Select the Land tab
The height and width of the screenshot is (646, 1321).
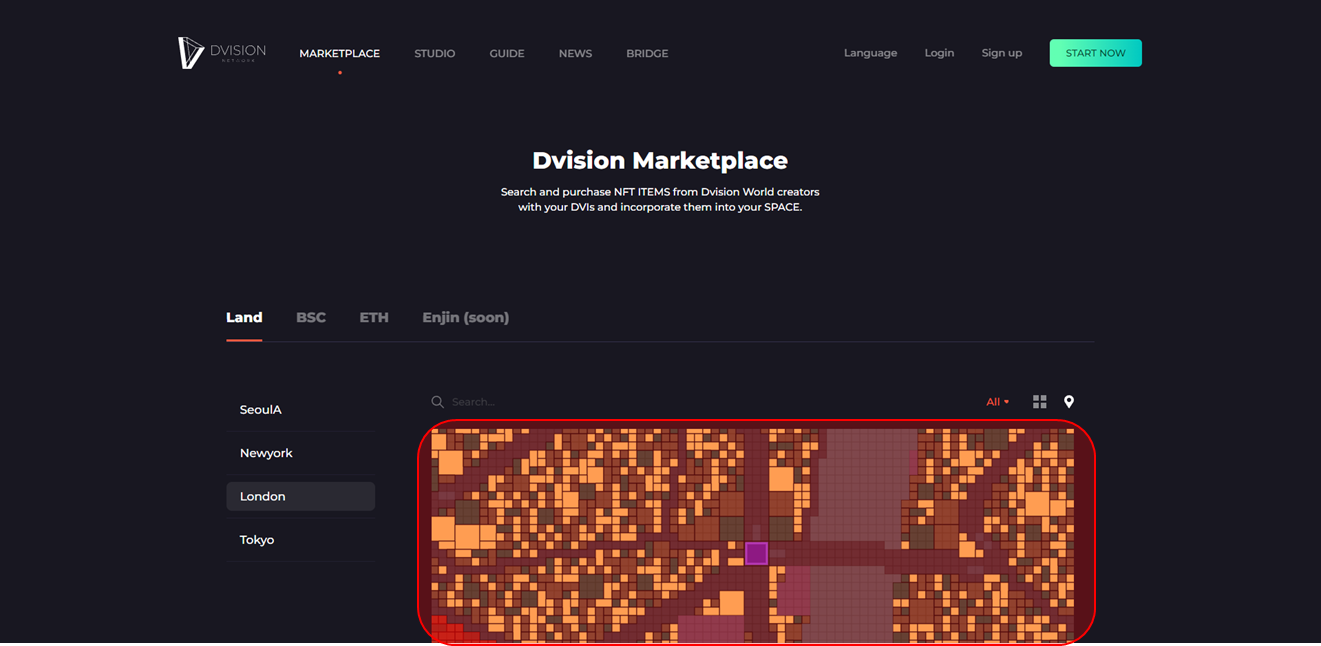(244, 317)
